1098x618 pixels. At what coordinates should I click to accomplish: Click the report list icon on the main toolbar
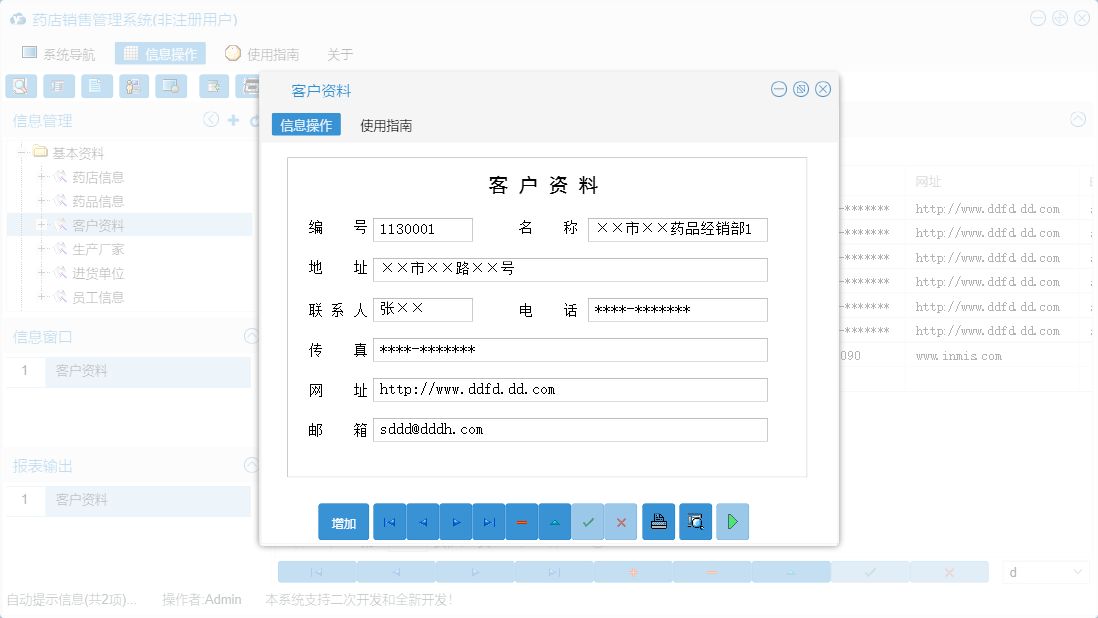click(x=59, y=86)
